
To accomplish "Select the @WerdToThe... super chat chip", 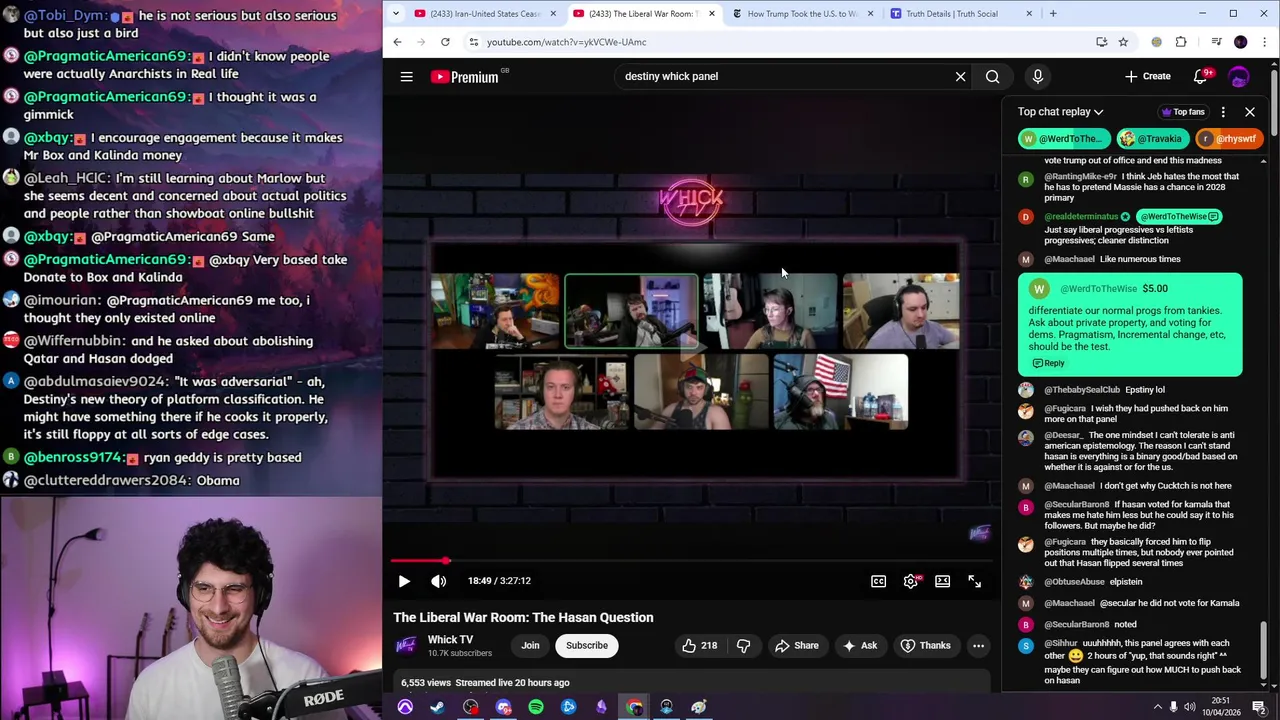I will 1064,139.
